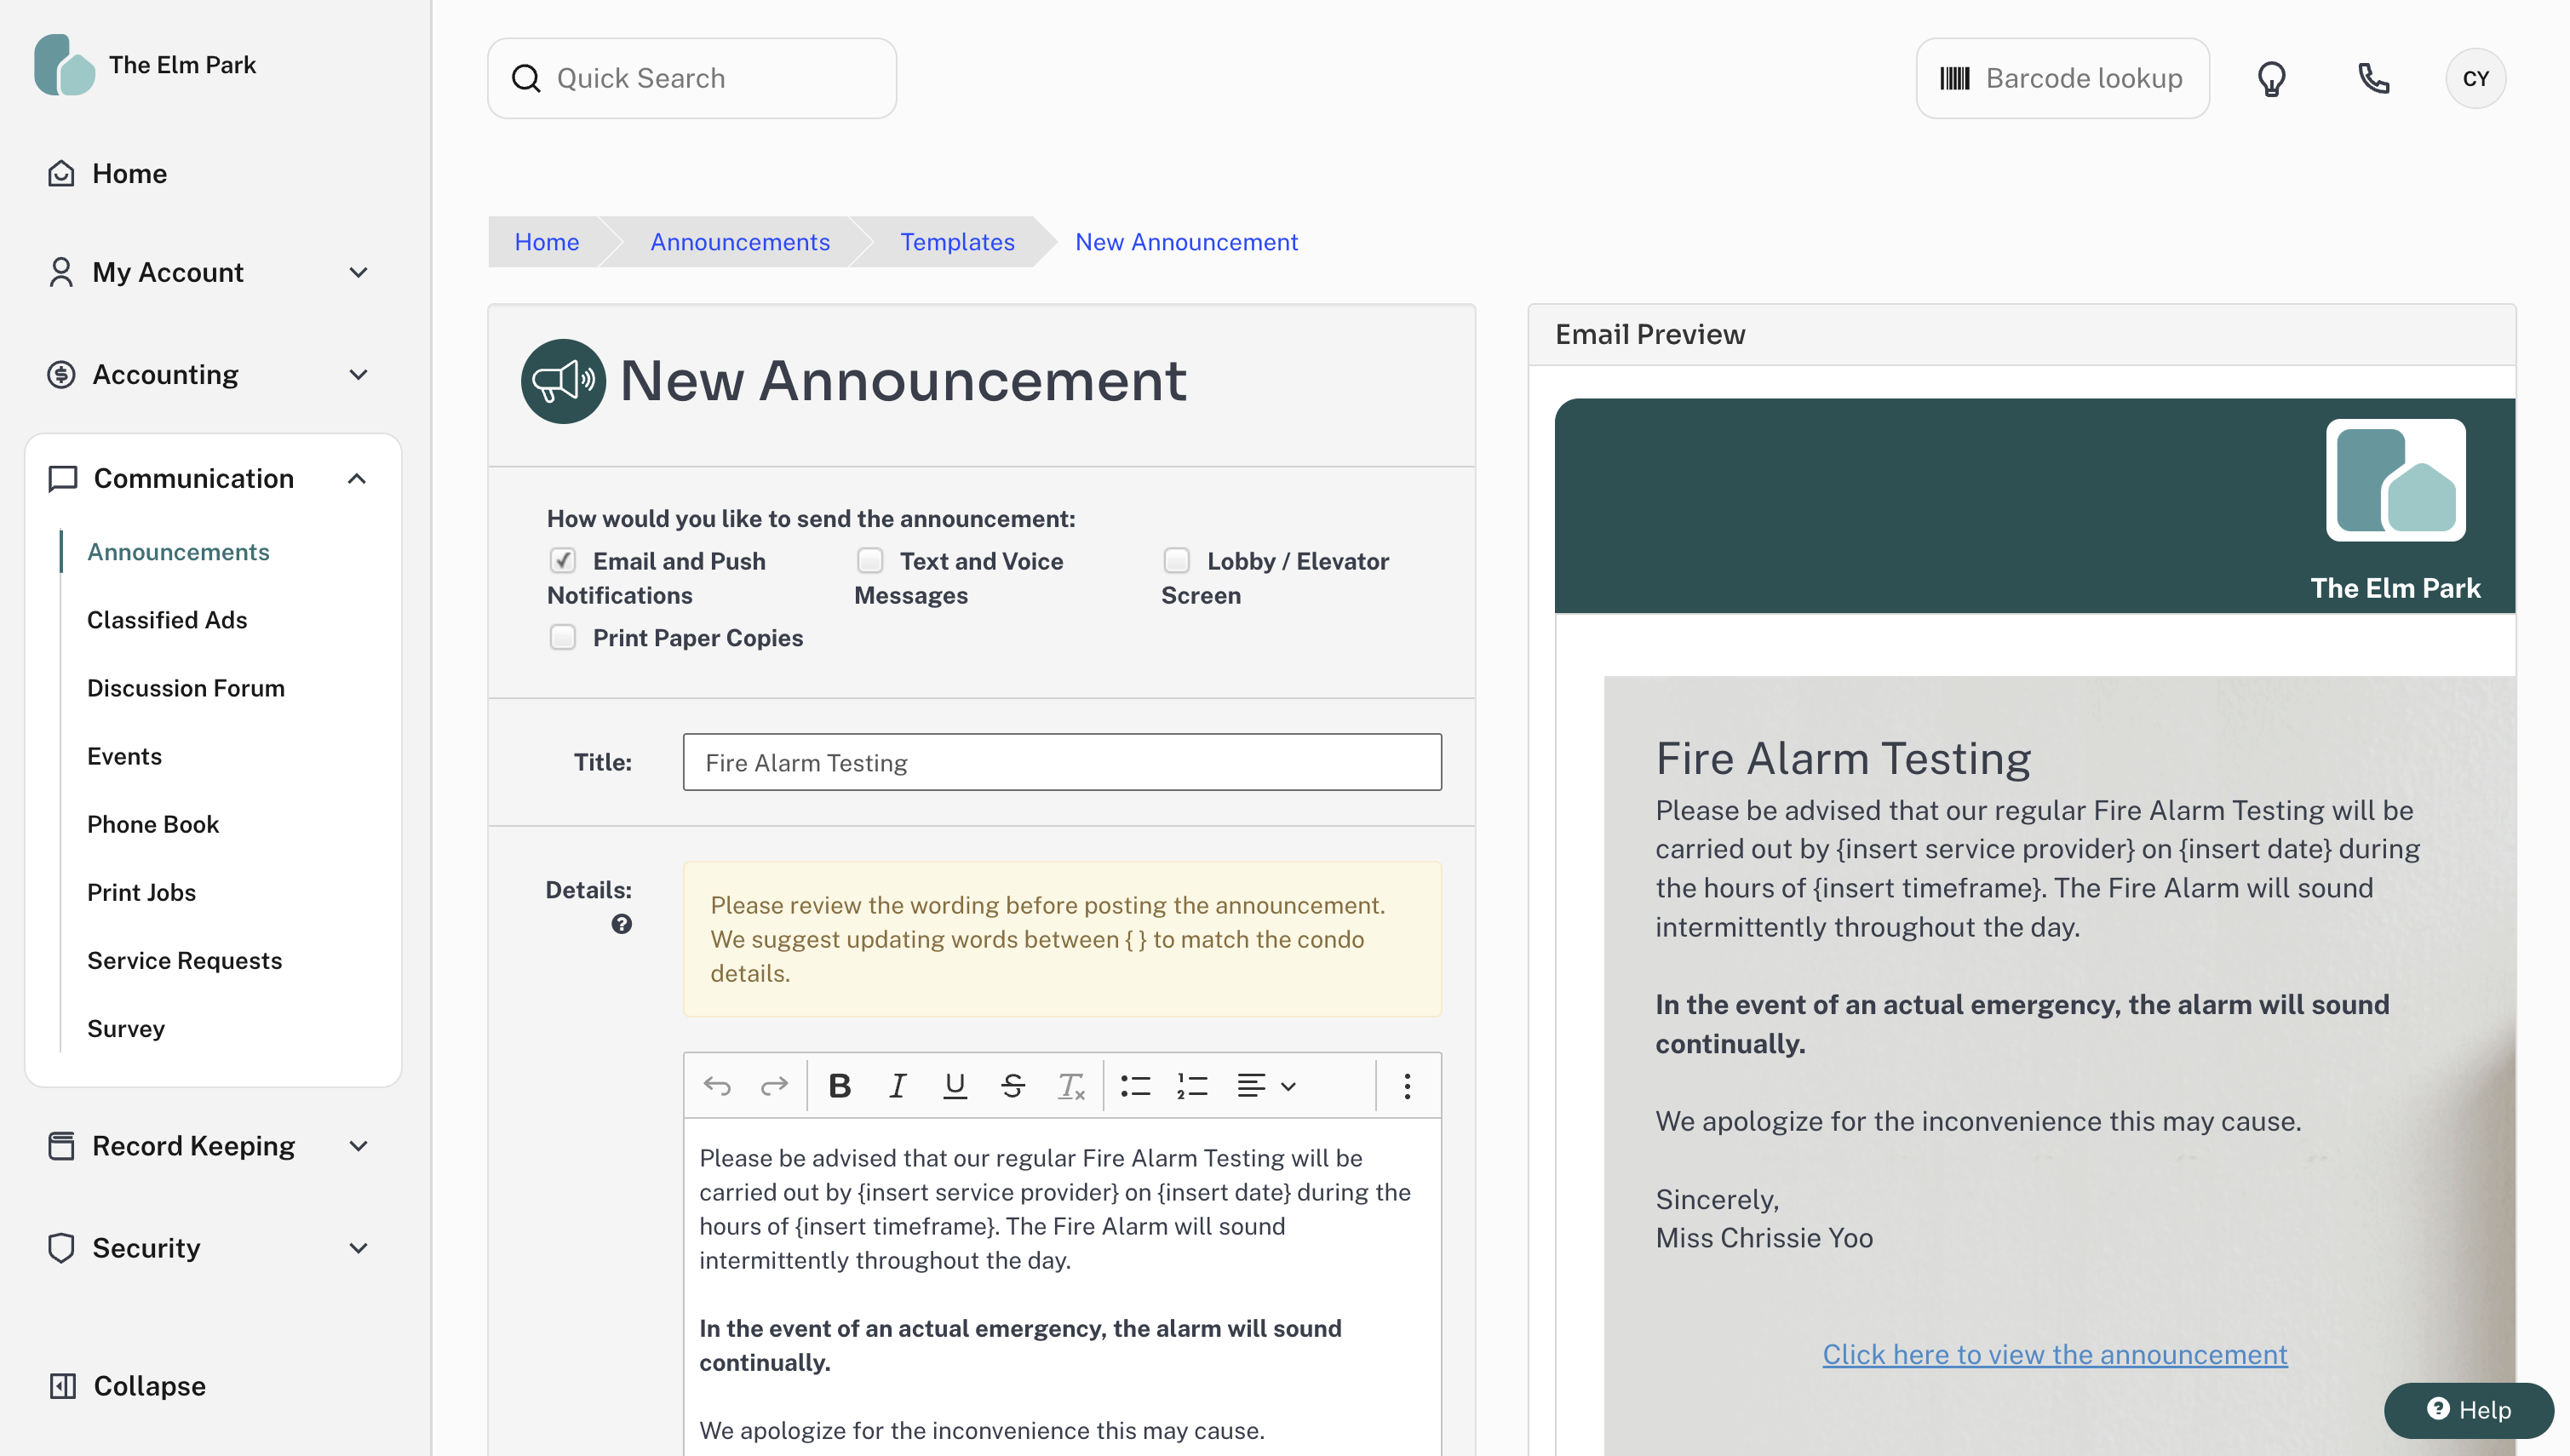Click the Details help question icon

[x=621, y=924]
